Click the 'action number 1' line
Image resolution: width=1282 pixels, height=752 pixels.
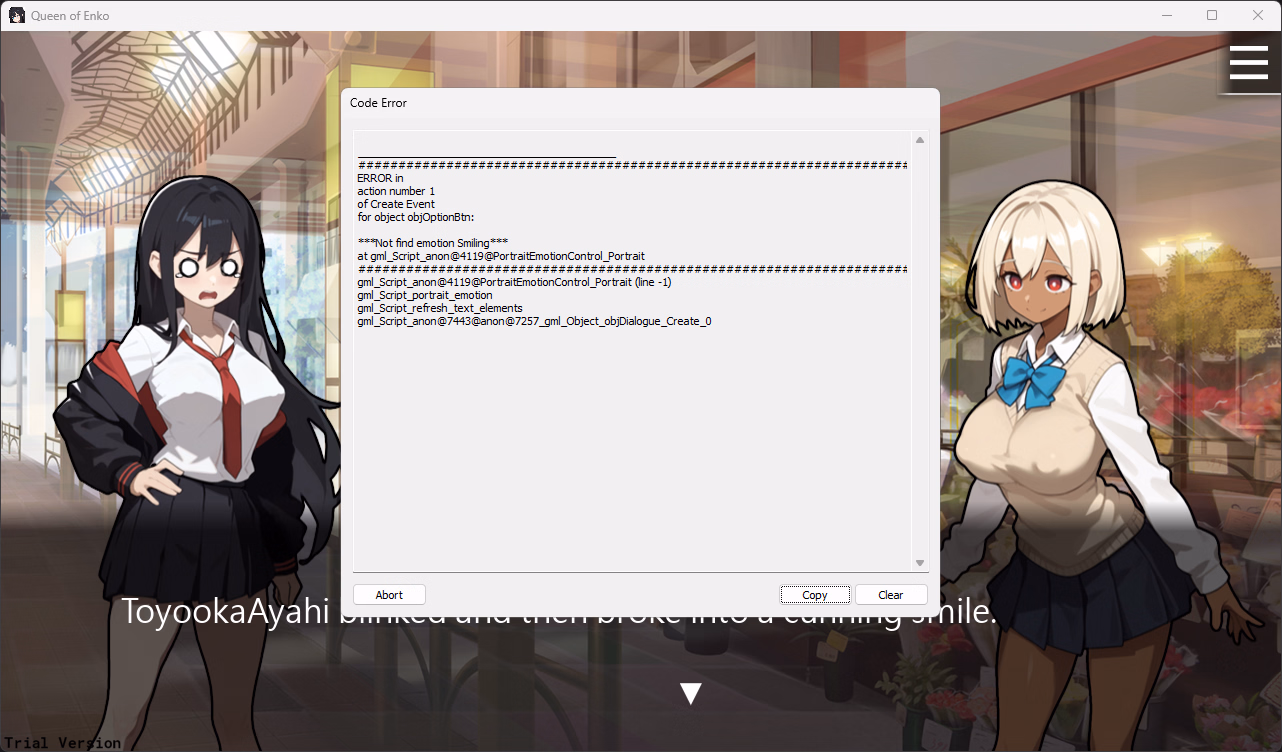[396, 191]
